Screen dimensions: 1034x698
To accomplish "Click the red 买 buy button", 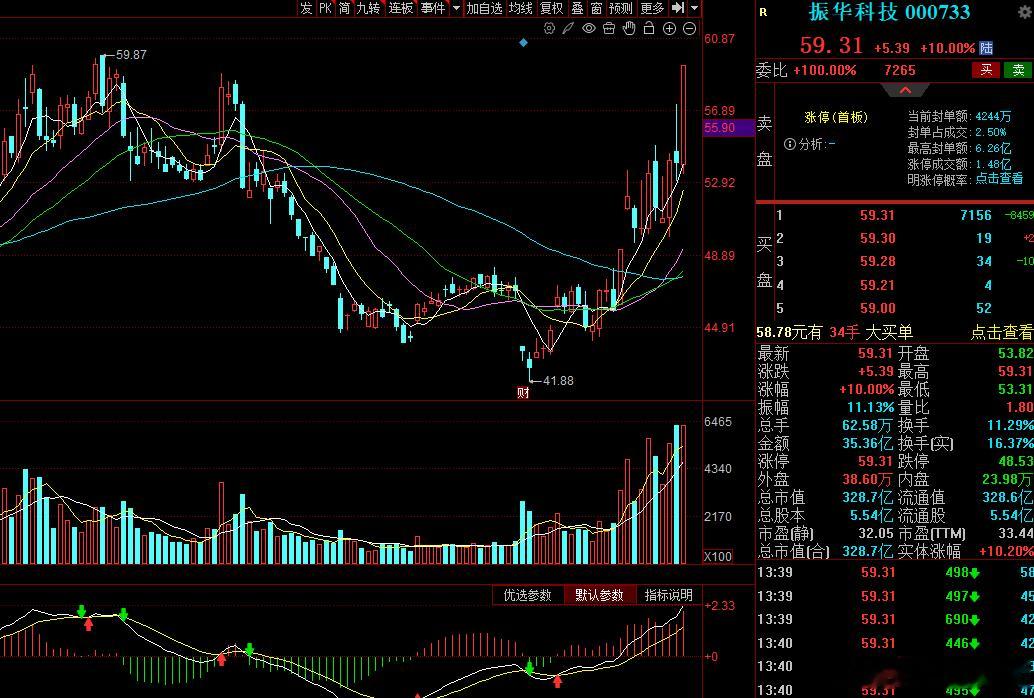I will click(986, 70).
